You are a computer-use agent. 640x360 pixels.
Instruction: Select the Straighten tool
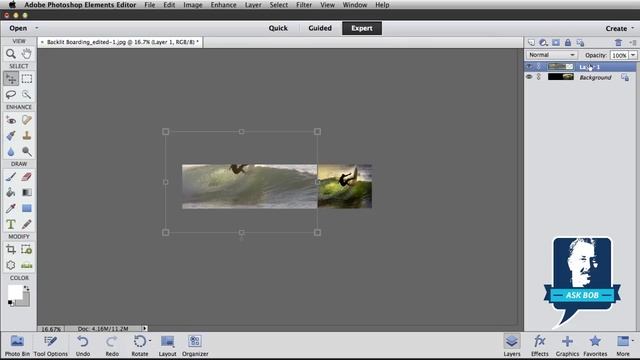[27, 265]
